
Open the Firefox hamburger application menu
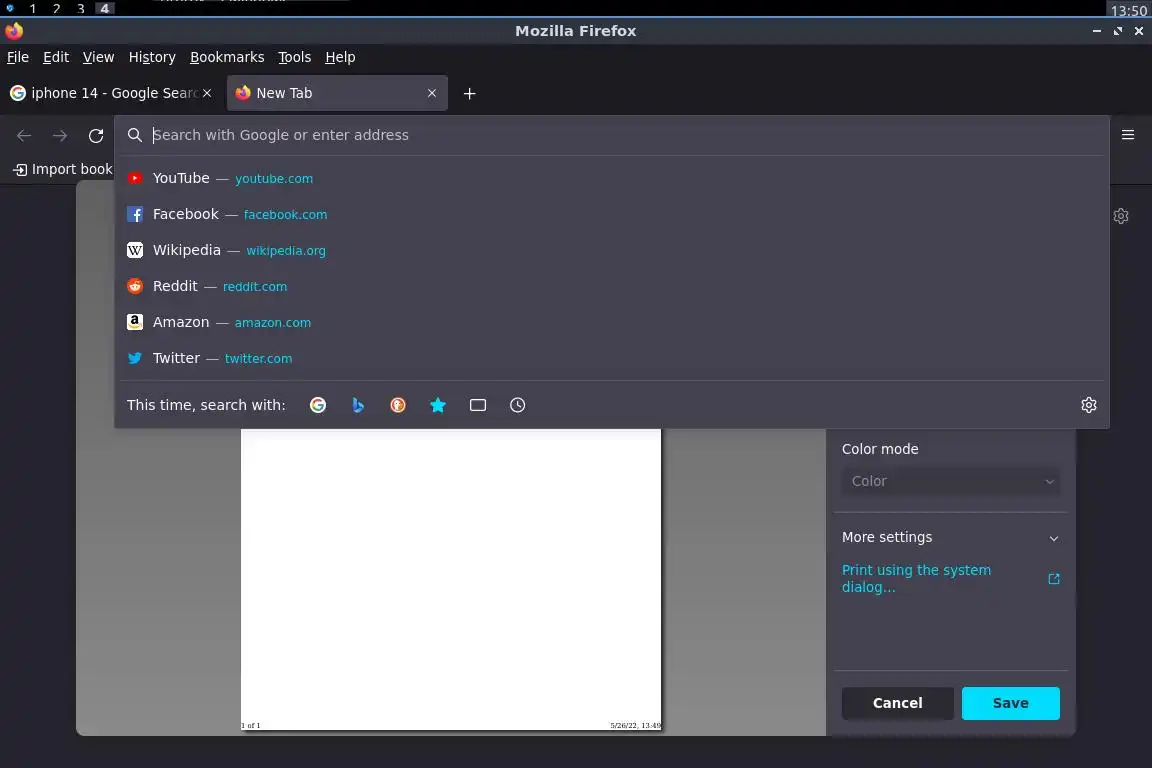click(1128, 134)
